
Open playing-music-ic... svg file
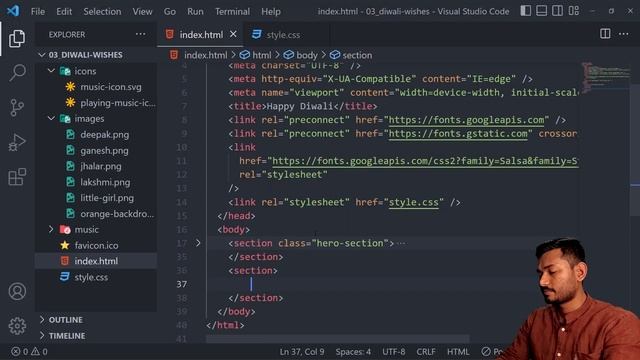click(118, 103)
